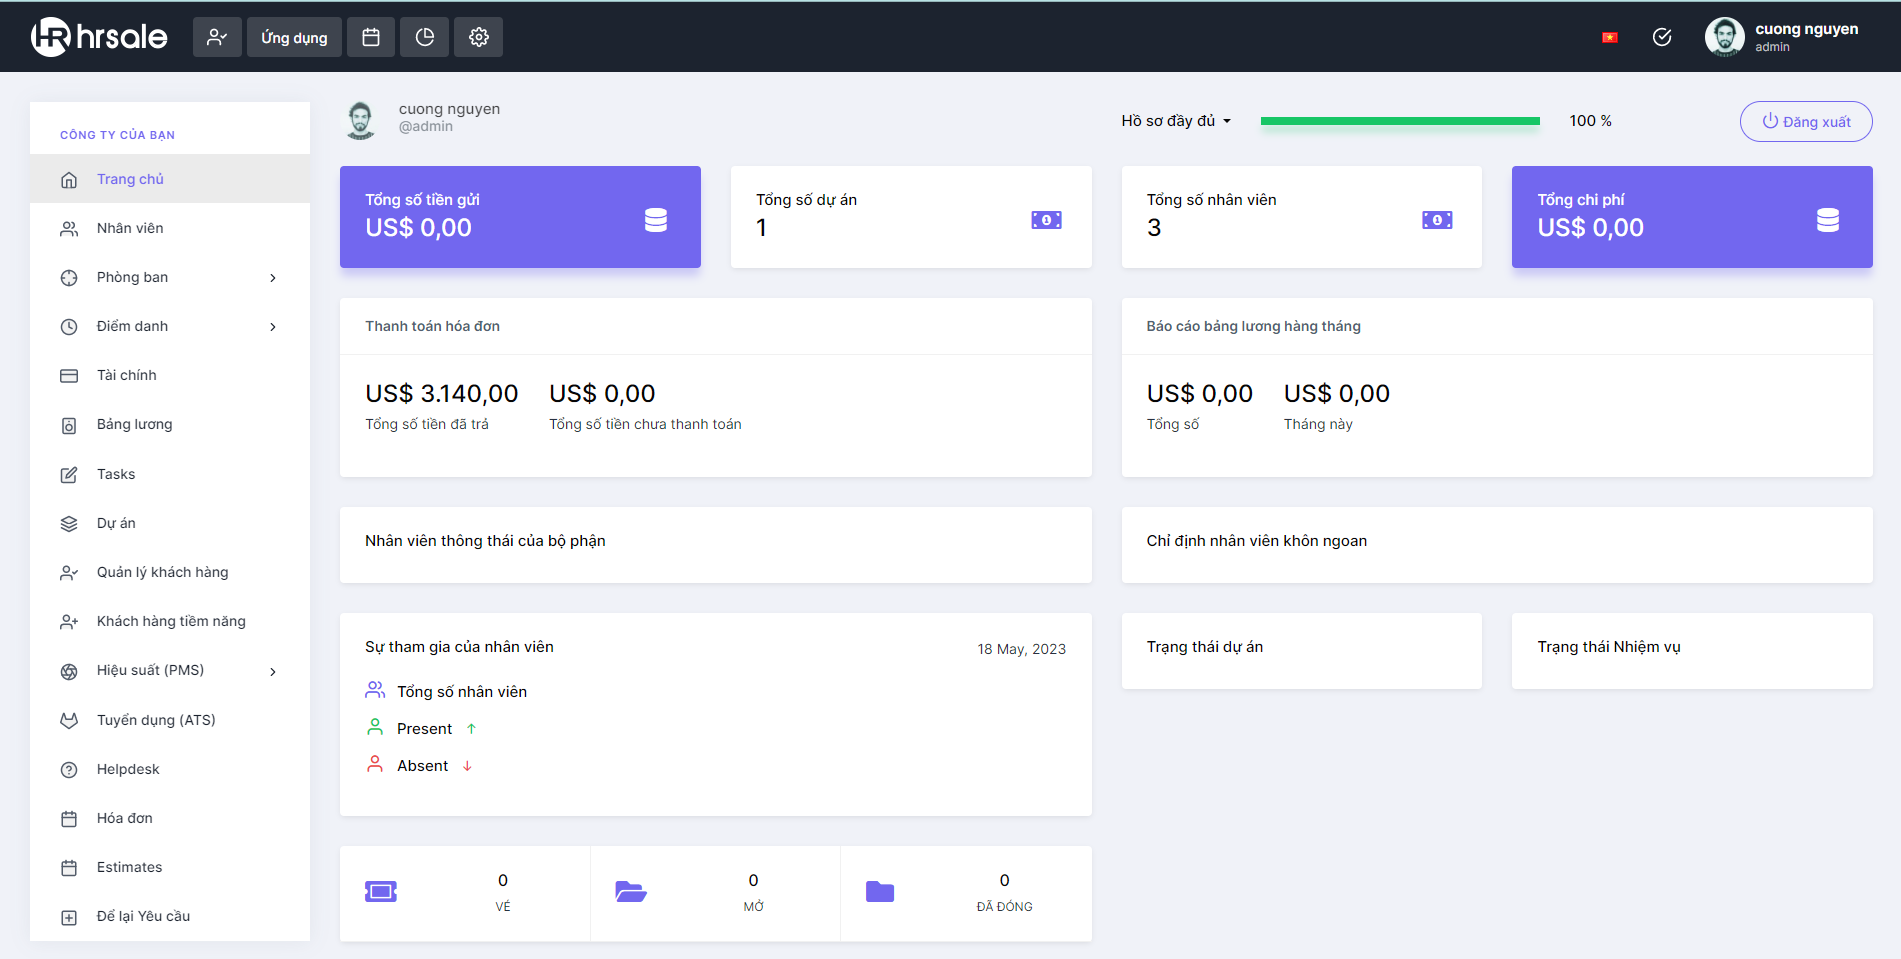Screen dimensions: 1901x959
Task: Click the user check icon in top navbar
Action: tap(217, 37)
